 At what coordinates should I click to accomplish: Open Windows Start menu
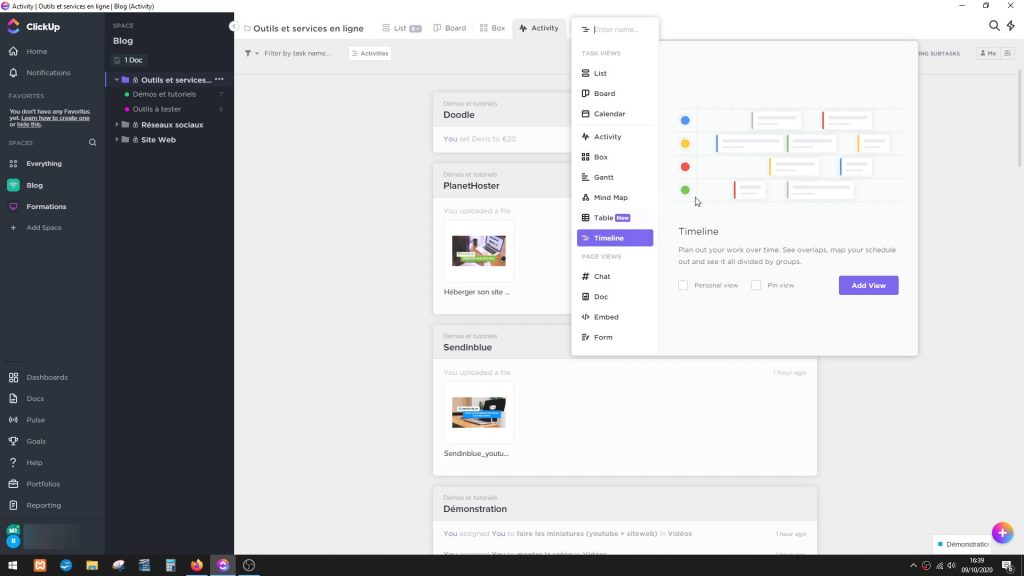(x=12, y=565)
